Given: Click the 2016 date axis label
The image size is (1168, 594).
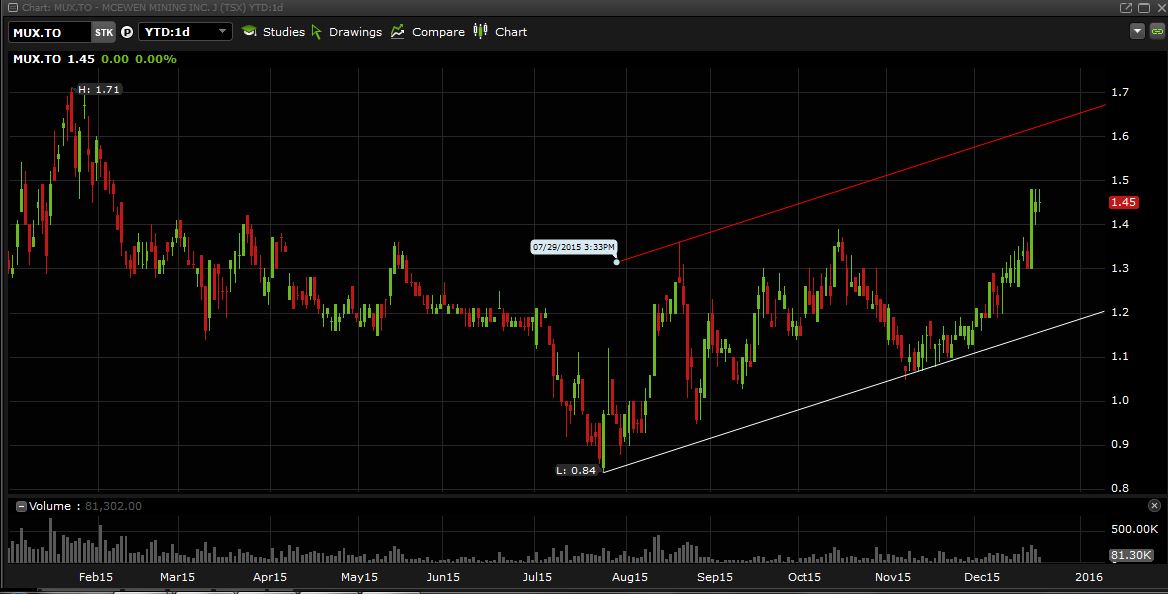Looking at the screenshot, I should click(x=1089, y=577).
